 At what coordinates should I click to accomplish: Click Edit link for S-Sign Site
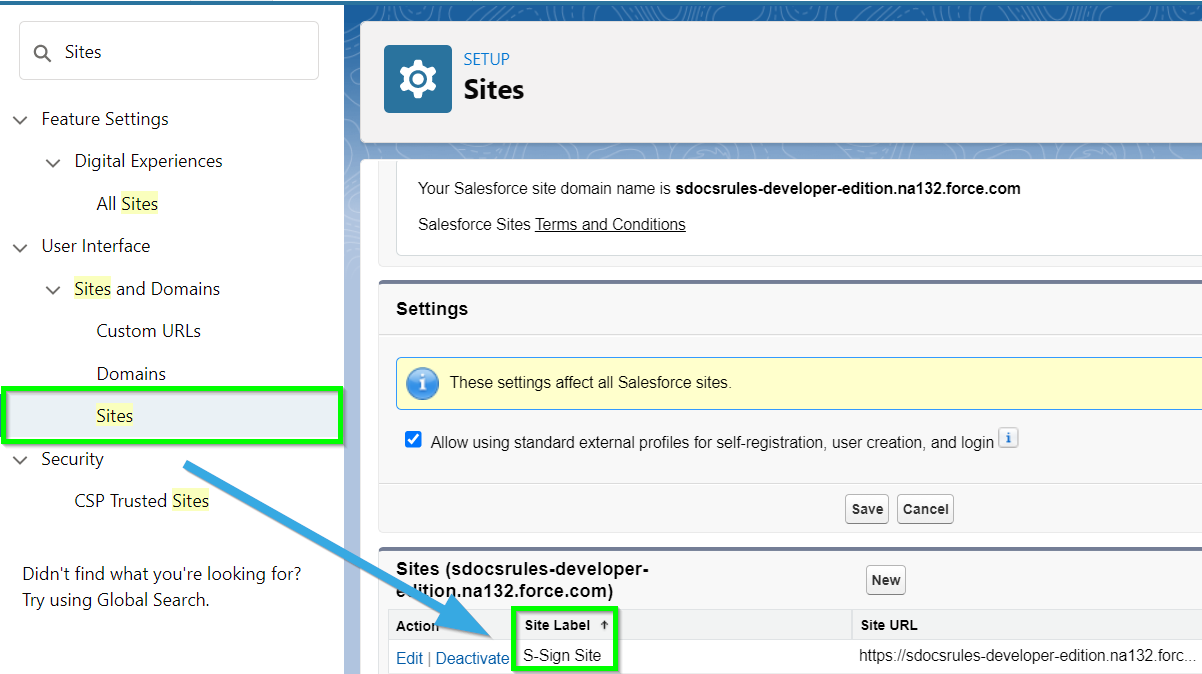point(410,658)
